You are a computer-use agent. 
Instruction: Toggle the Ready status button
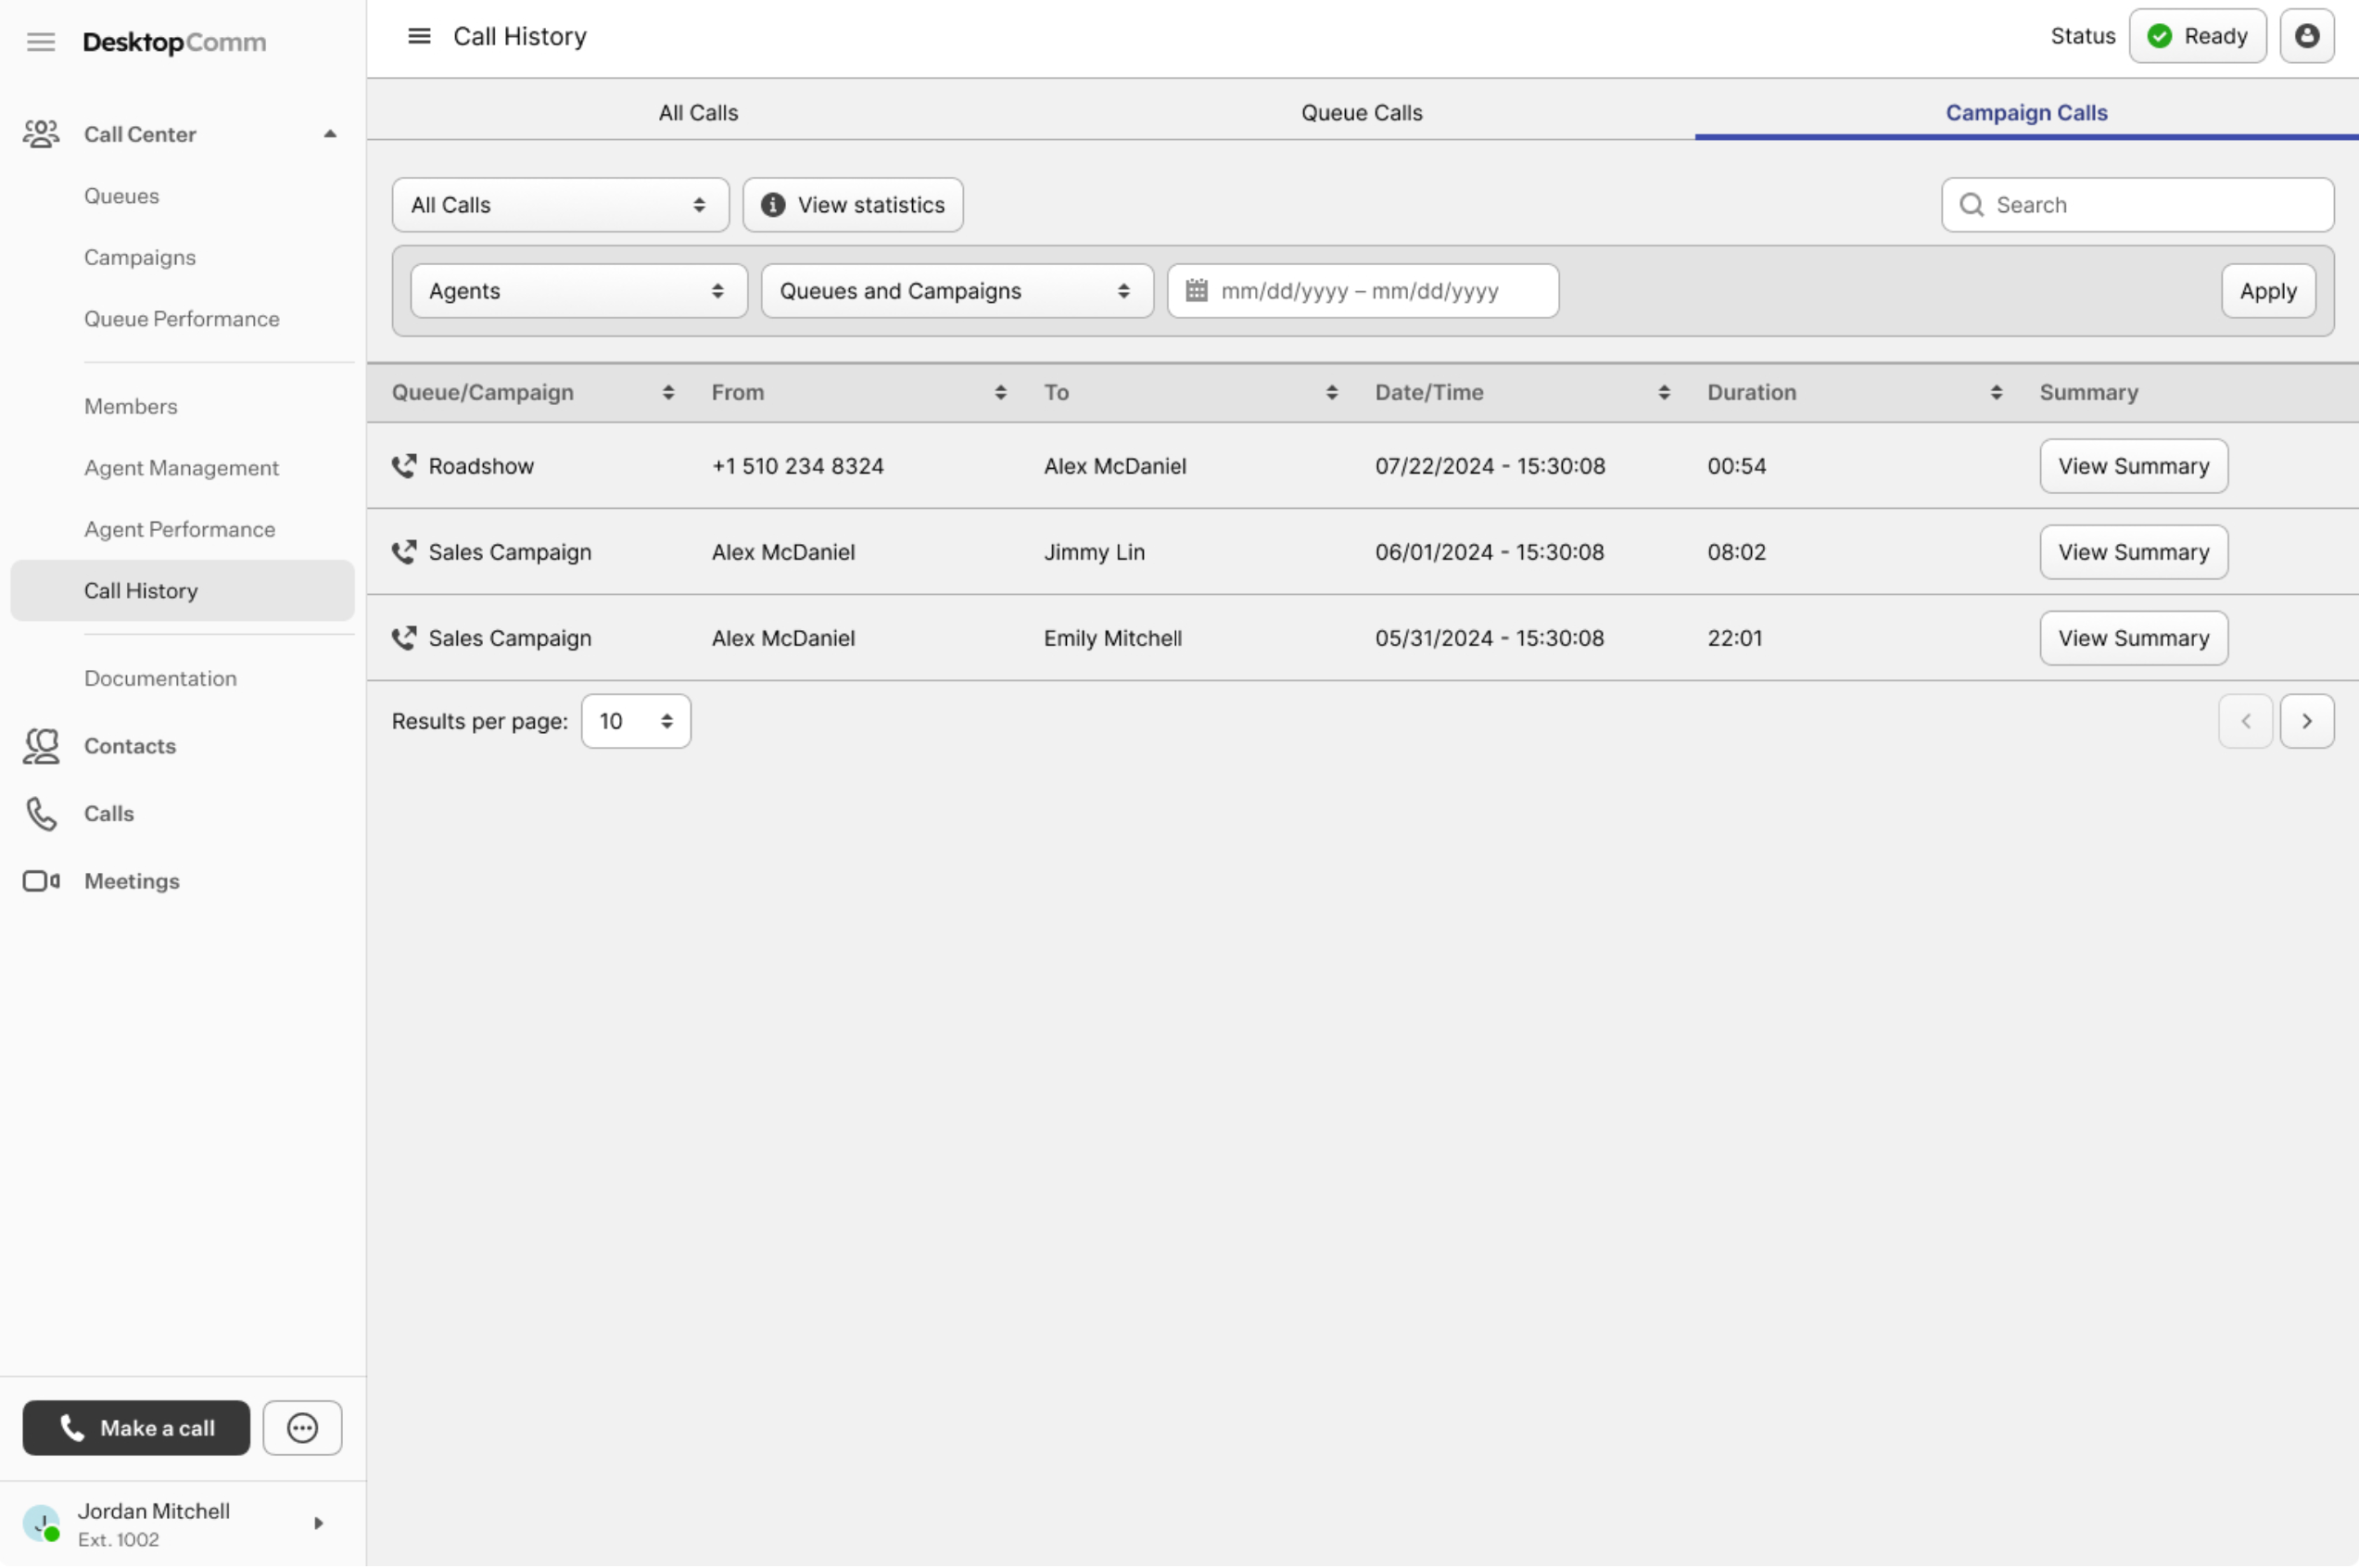click(2197, 37)
